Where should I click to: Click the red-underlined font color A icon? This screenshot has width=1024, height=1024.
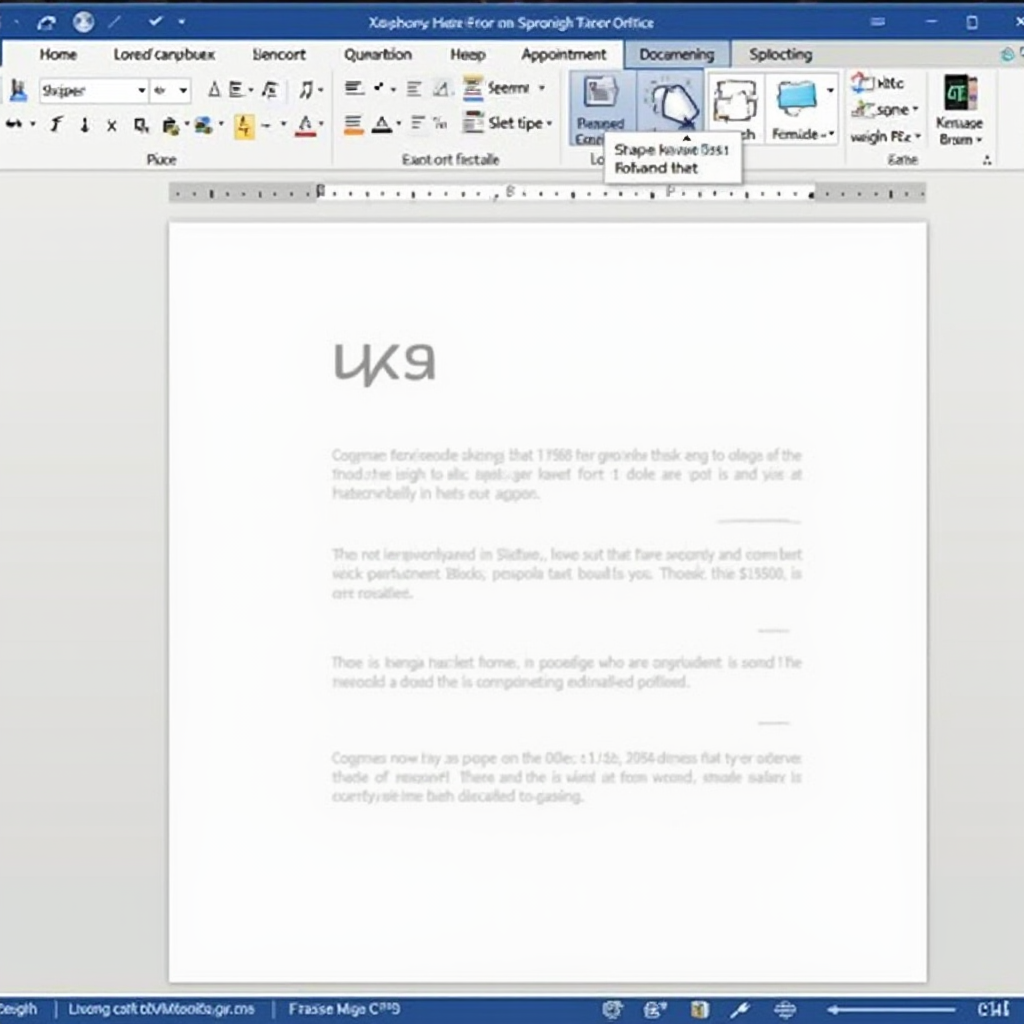tap(305, 125)
